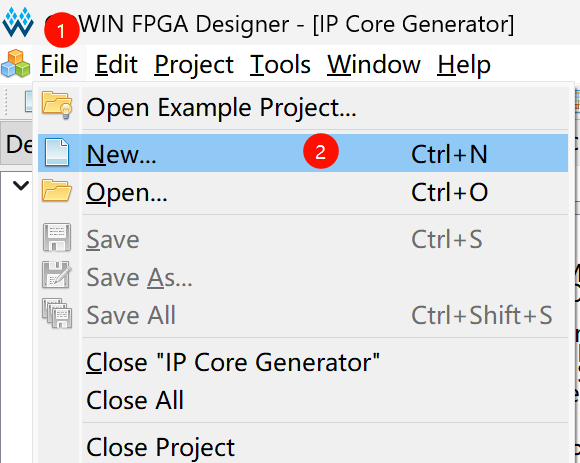Open the Window menu
580x463 pixels.
(x=374, y=64)
